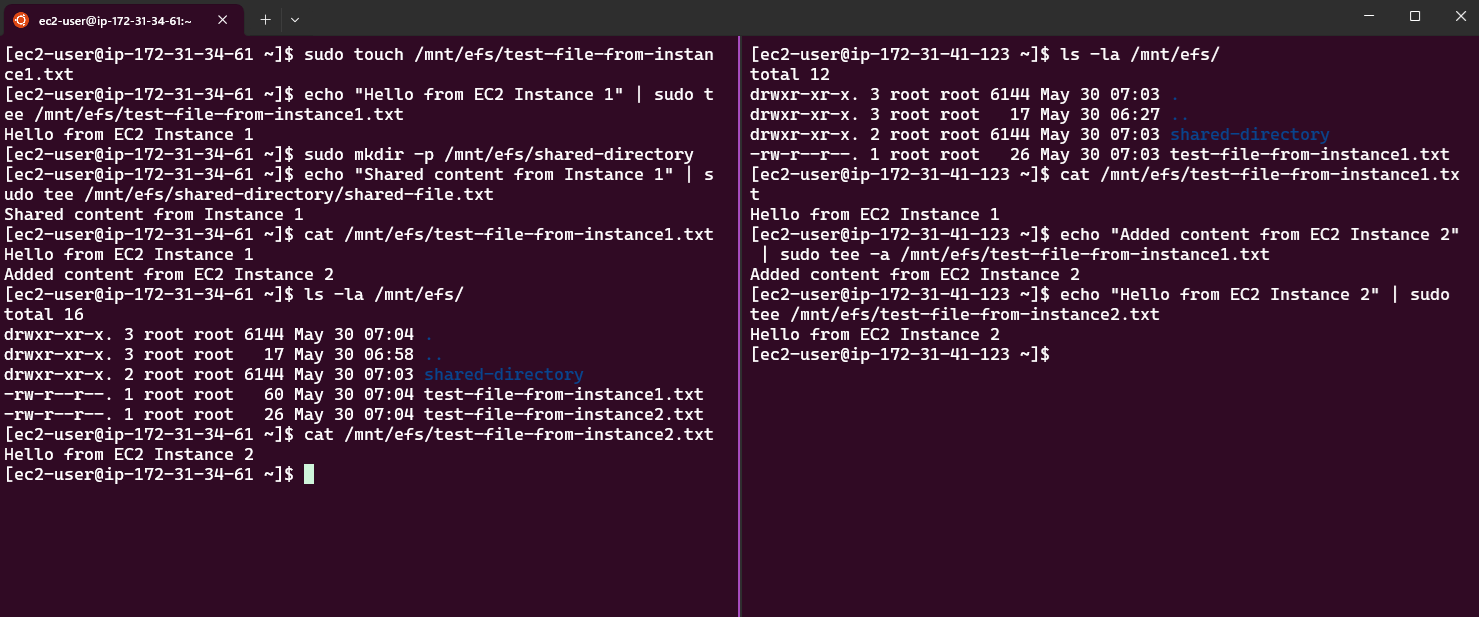Screen dimensions: 1479x617
Task: Click test-file-from-instance2.txt in the left ls output
Action: [x=564, y=414]
